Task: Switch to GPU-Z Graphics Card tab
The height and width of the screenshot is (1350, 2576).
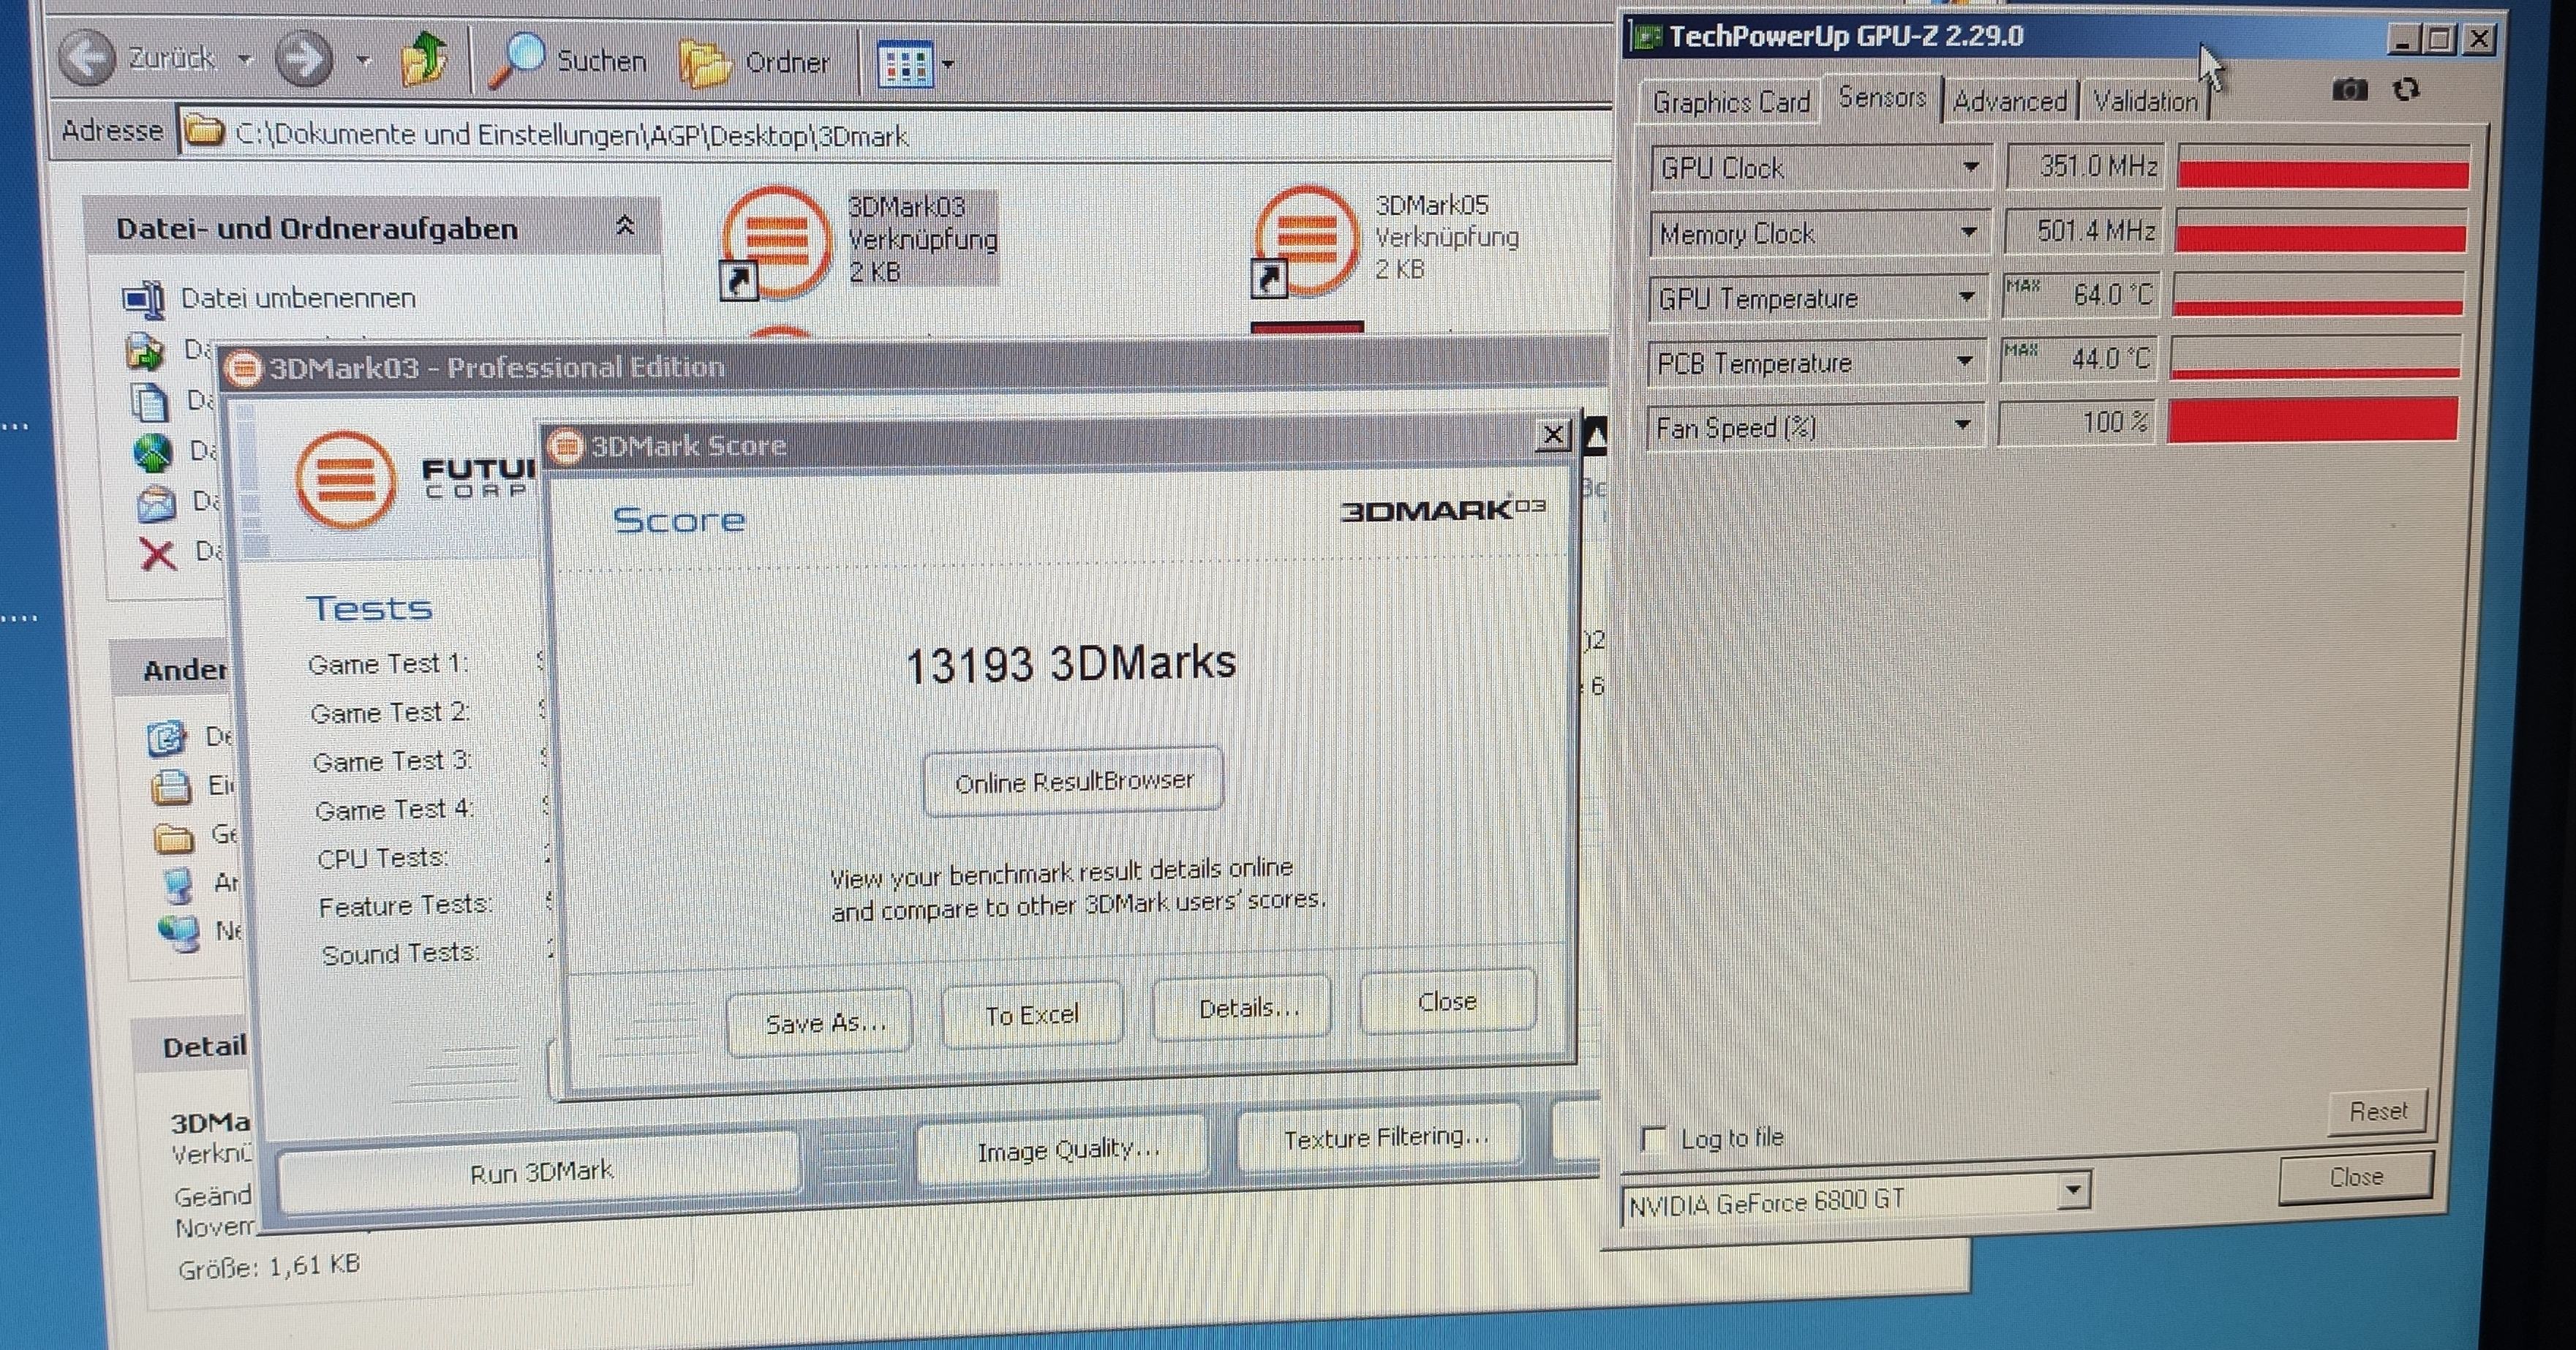Action: [1731, 103]
